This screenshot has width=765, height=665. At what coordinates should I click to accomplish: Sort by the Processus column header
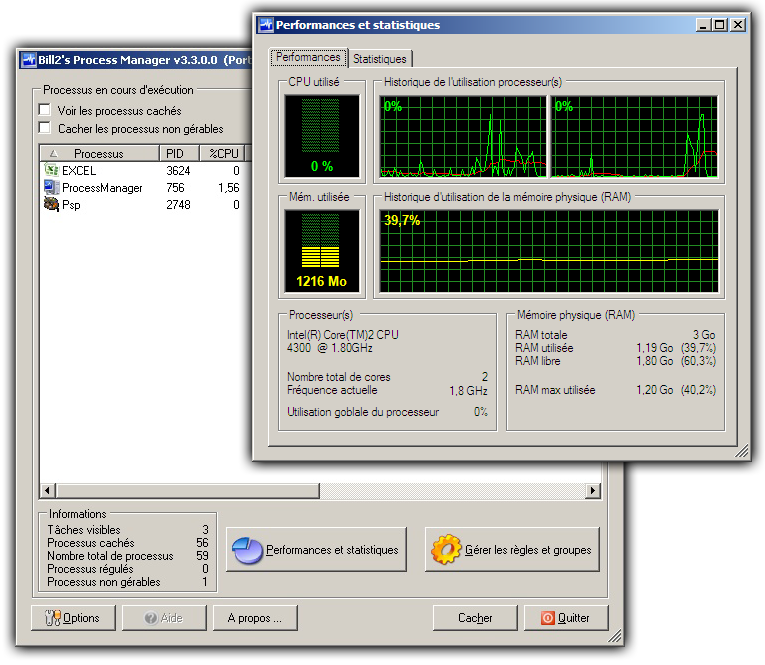tap(100, 154)
